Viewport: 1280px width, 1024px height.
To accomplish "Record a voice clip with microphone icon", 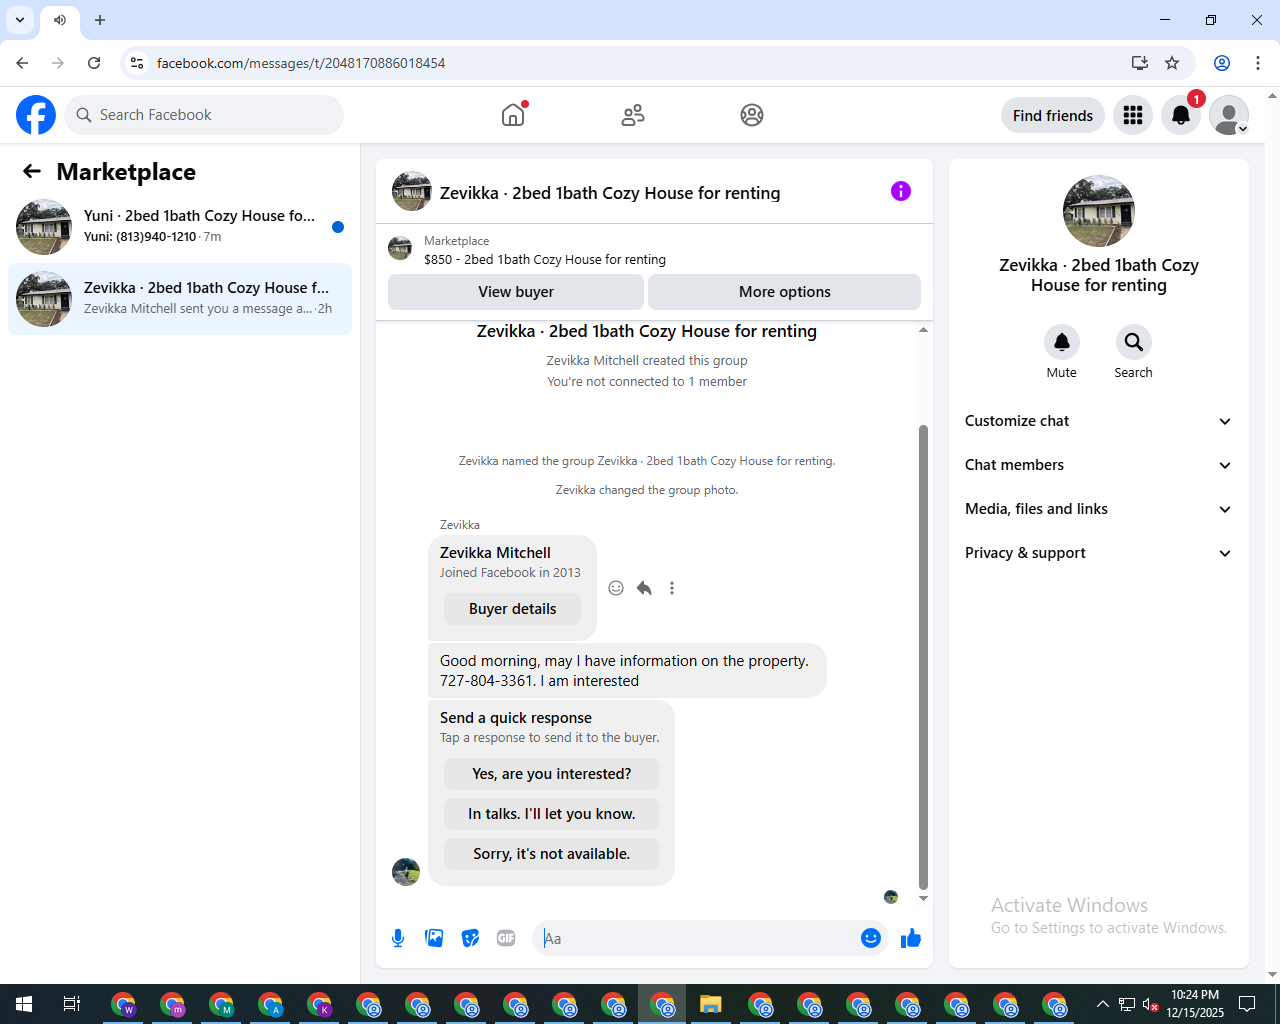I will pyautogui.click(x=398, y=938).
